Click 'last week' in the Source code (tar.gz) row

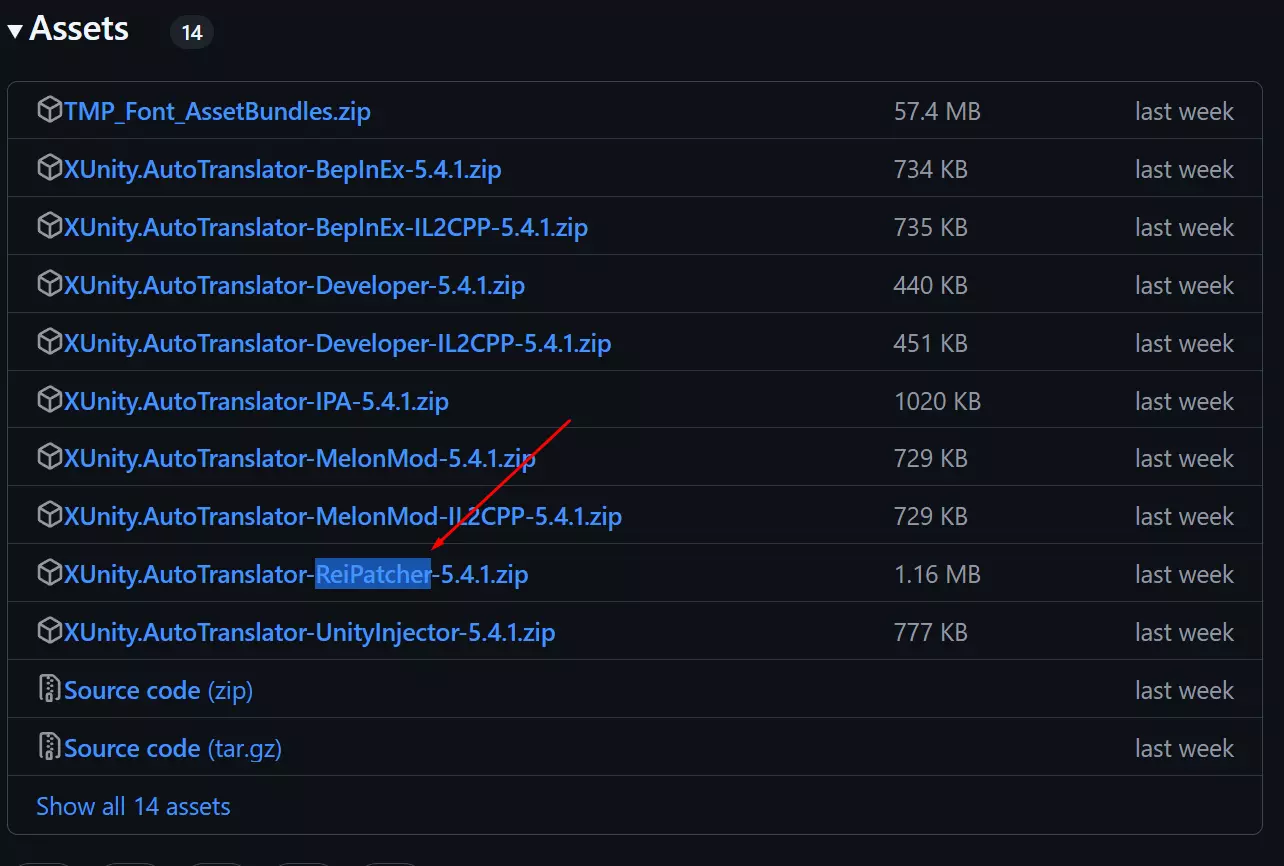click(1185, 748)
